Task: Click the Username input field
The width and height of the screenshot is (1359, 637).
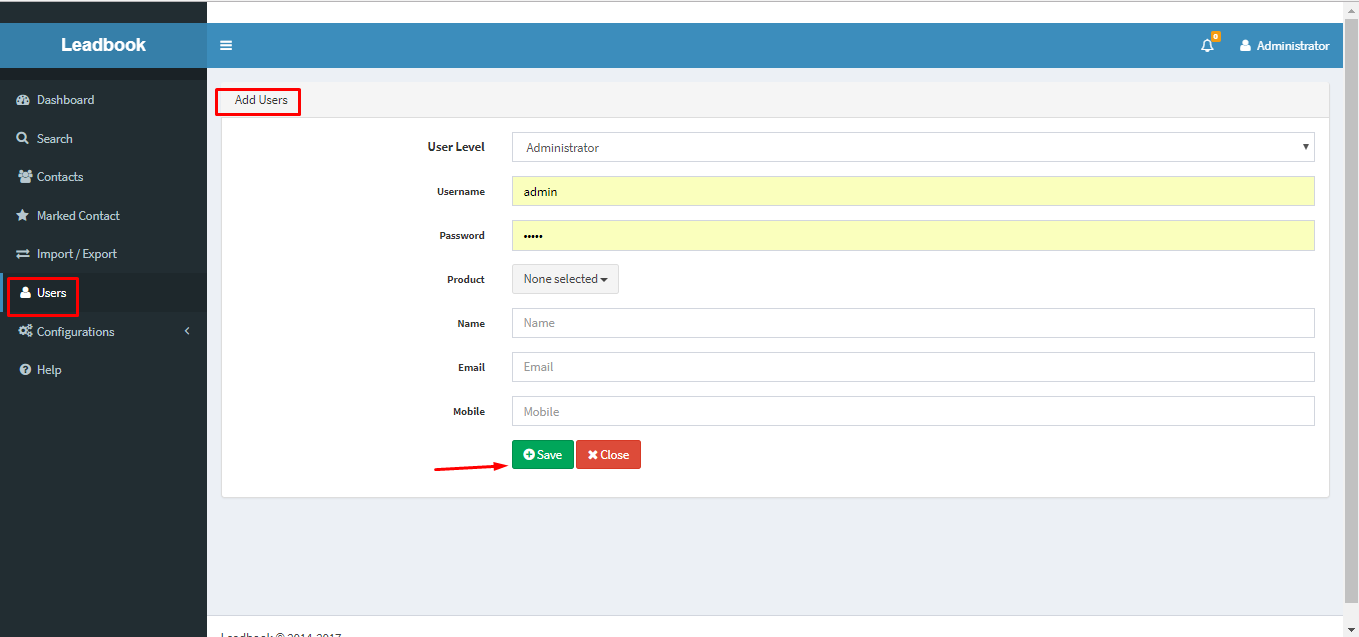Action: coord(913,191)
